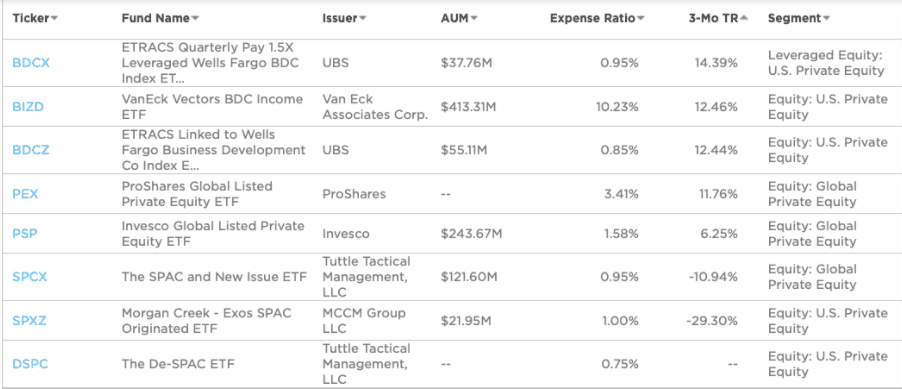Click The De-SPAC ETF fund name

tap(178, 364)
